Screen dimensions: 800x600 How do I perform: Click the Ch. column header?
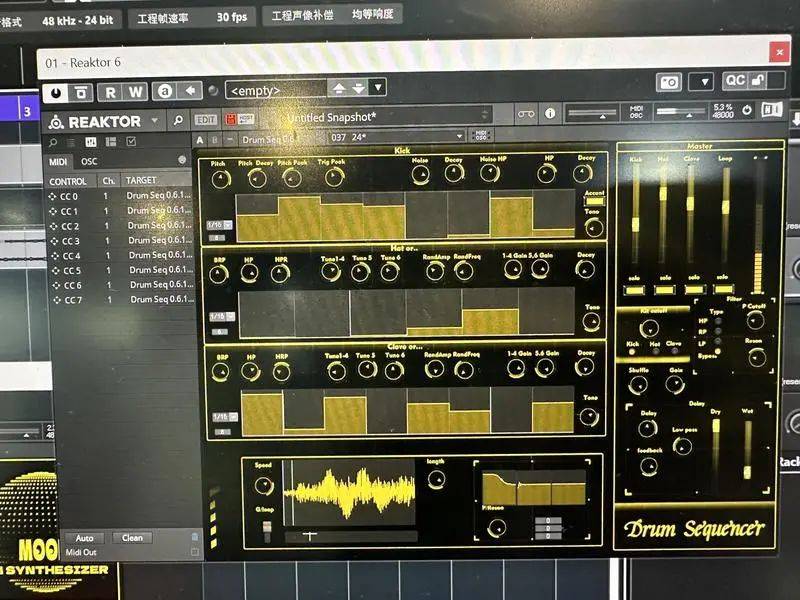(109, 181)
